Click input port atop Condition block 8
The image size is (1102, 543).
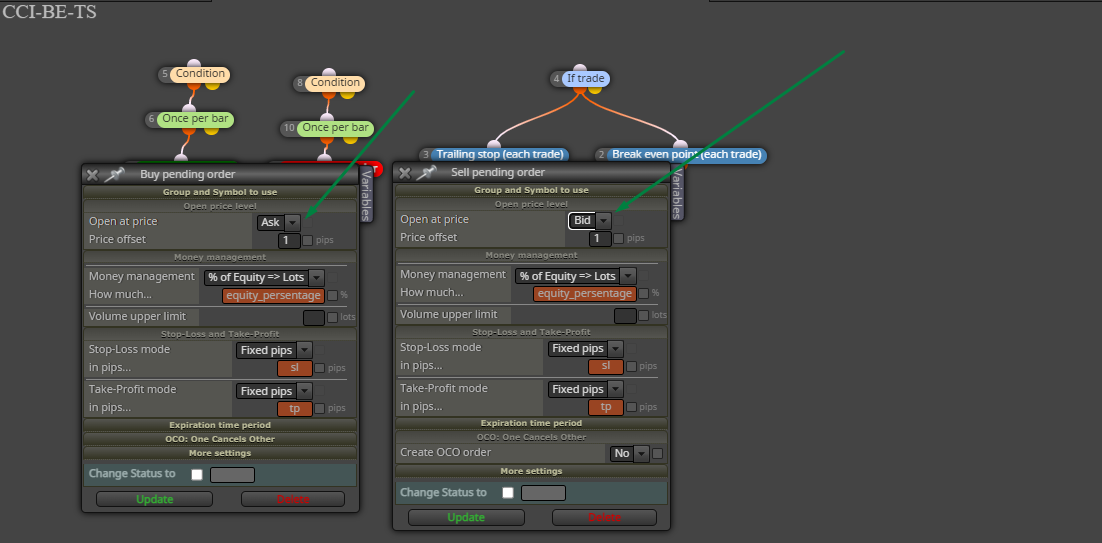(x=329, y=74)
